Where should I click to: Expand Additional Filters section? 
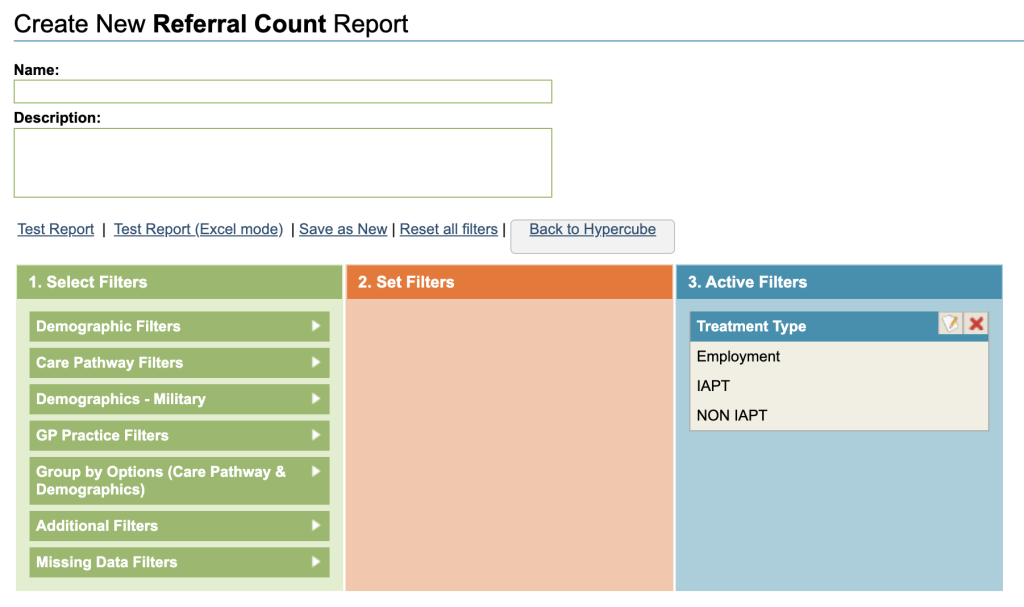[x=179, y=526]
